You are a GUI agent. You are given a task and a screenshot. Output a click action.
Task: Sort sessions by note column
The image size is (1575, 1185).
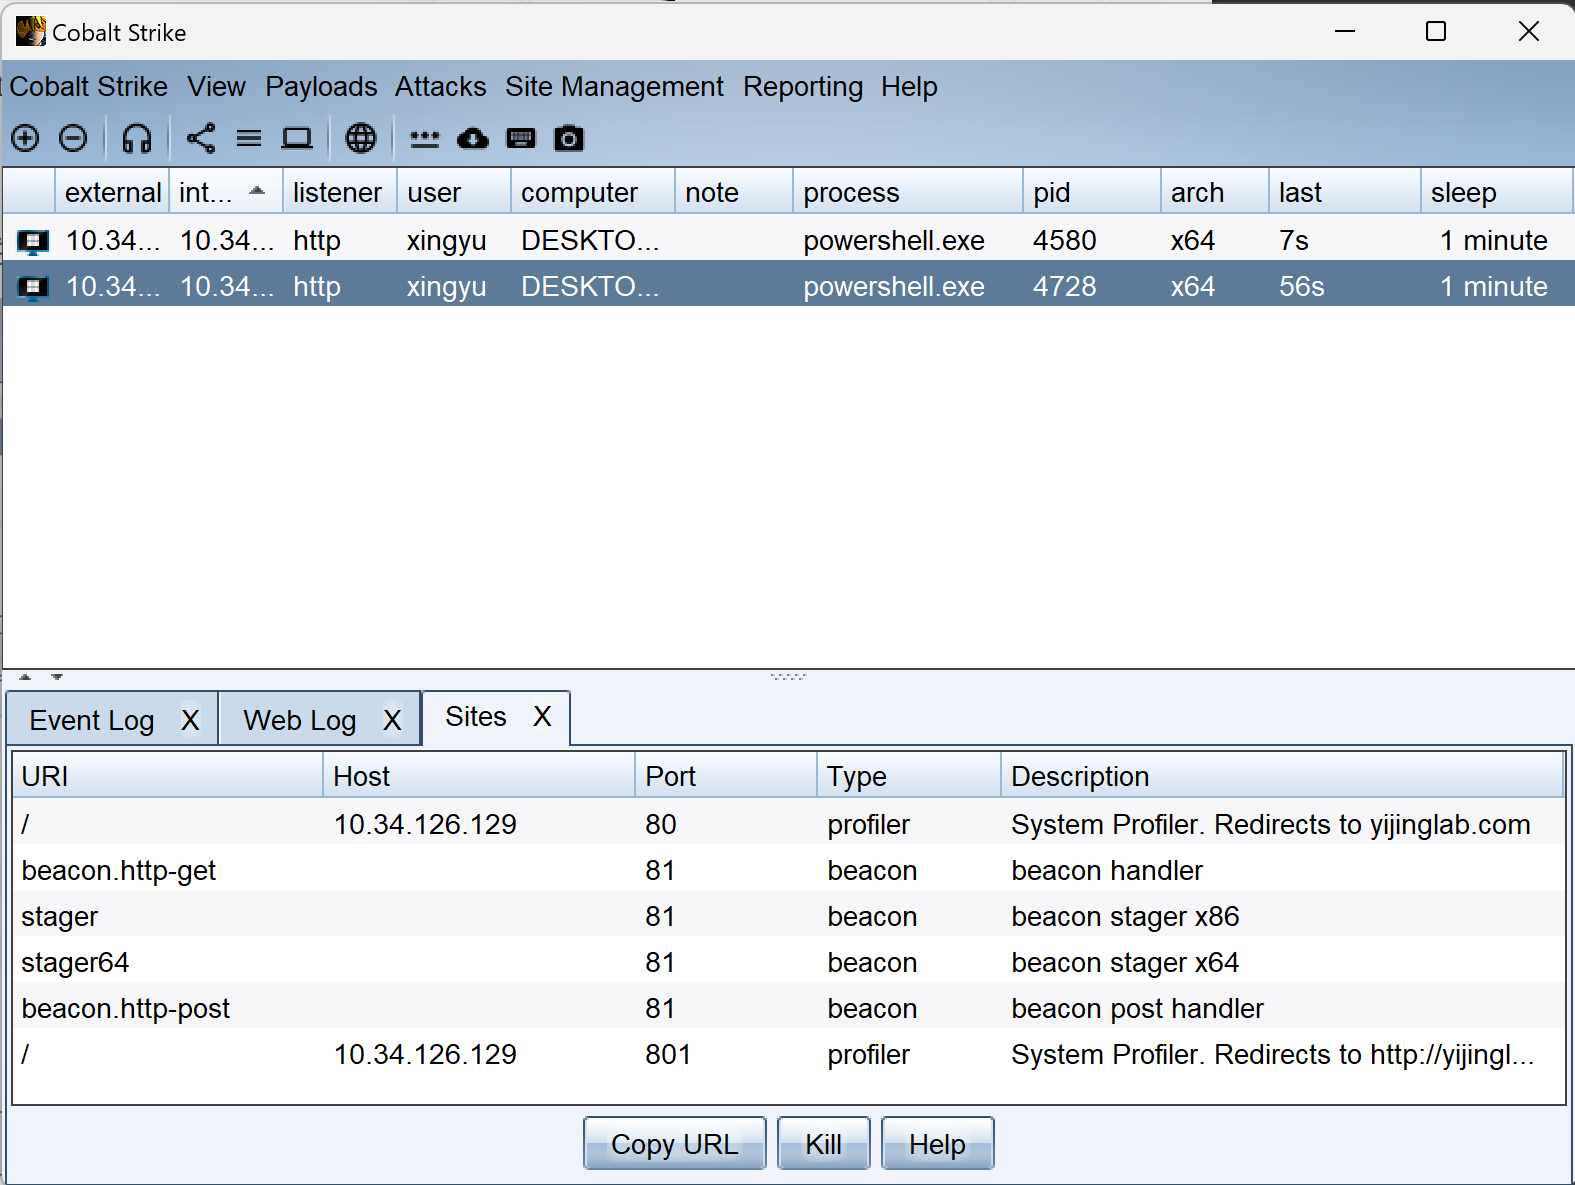734,192
